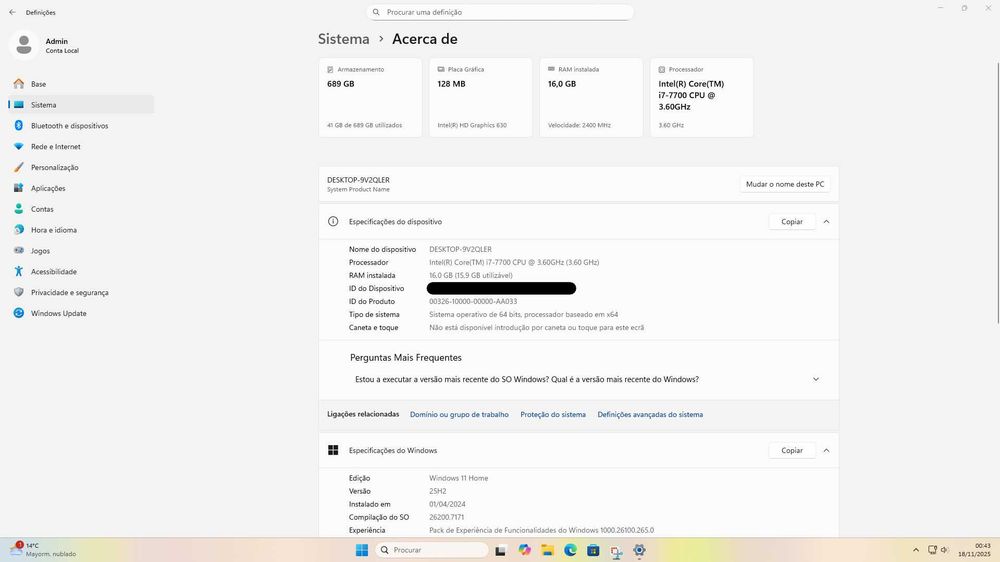Show hidden system tray icons
This screenshot has height=562, width=1000.
click(916, 550)
